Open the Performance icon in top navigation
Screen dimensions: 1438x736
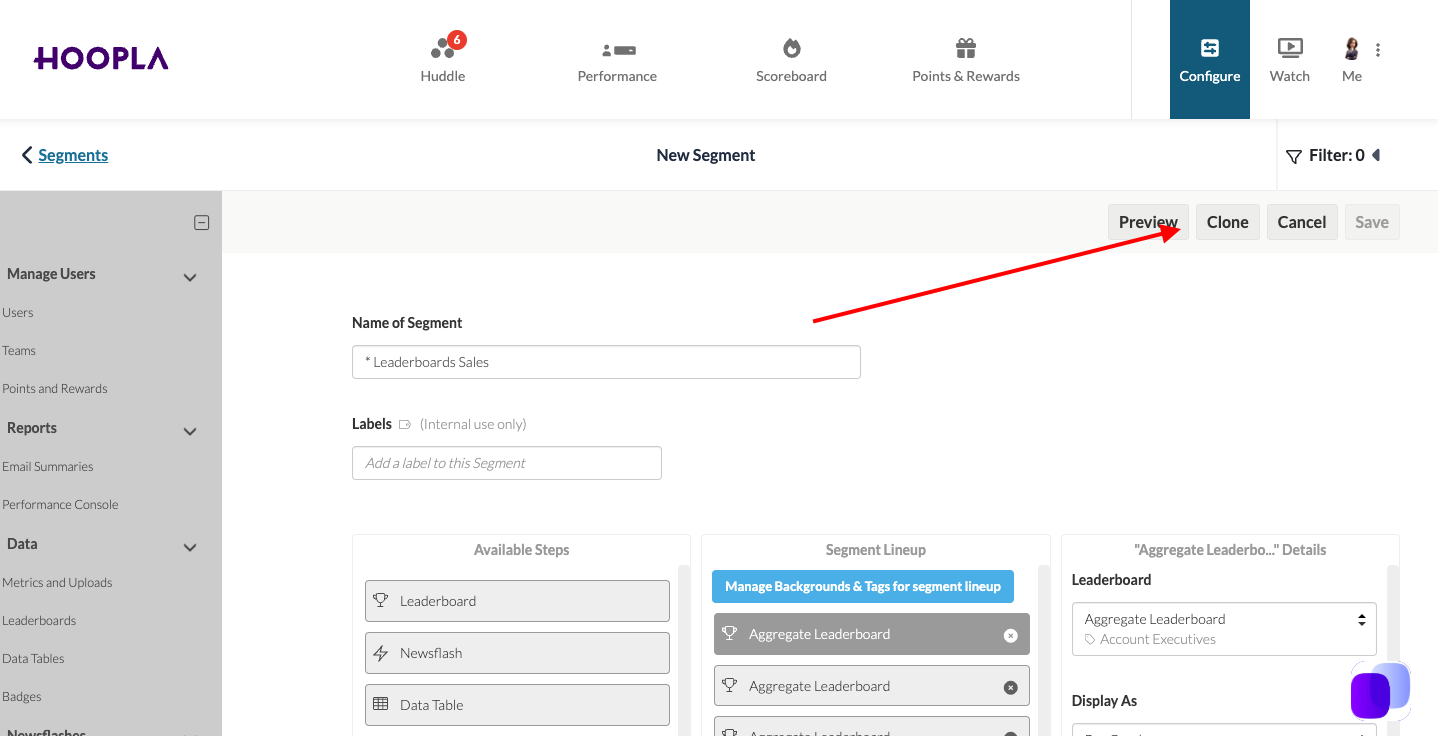[x=618, y=49]
